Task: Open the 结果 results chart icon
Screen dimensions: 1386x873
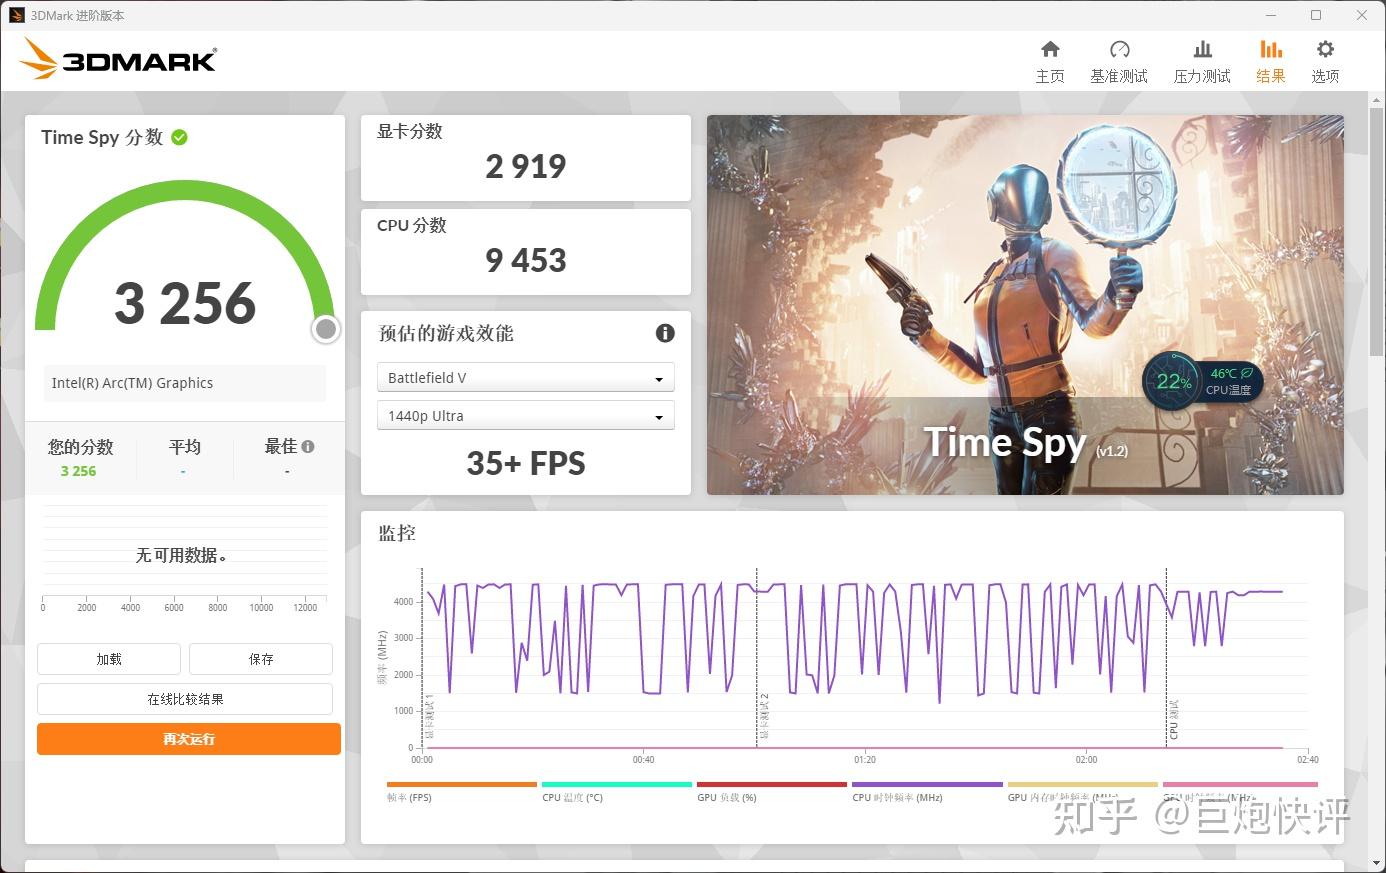Action: click(1271, 49)
